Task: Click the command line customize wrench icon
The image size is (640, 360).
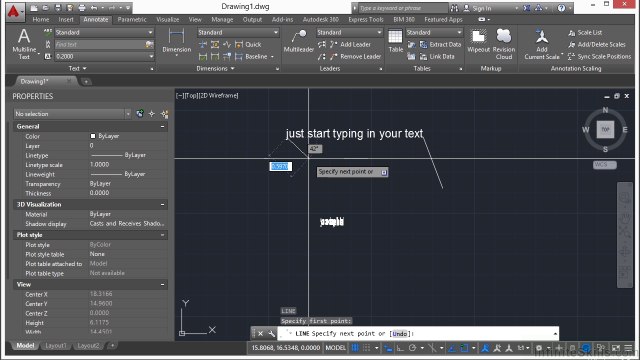Action: (271, 333)
